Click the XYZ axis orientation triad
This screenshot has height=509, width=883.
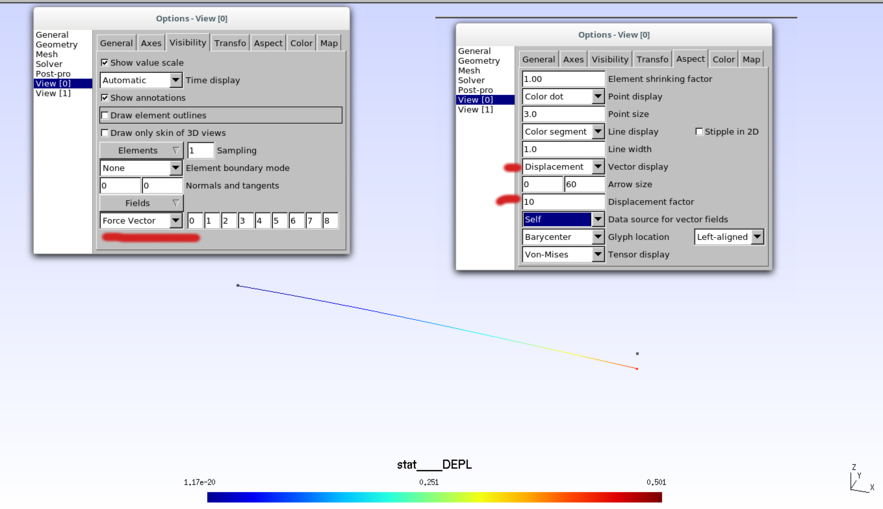(x=859, y=480)
